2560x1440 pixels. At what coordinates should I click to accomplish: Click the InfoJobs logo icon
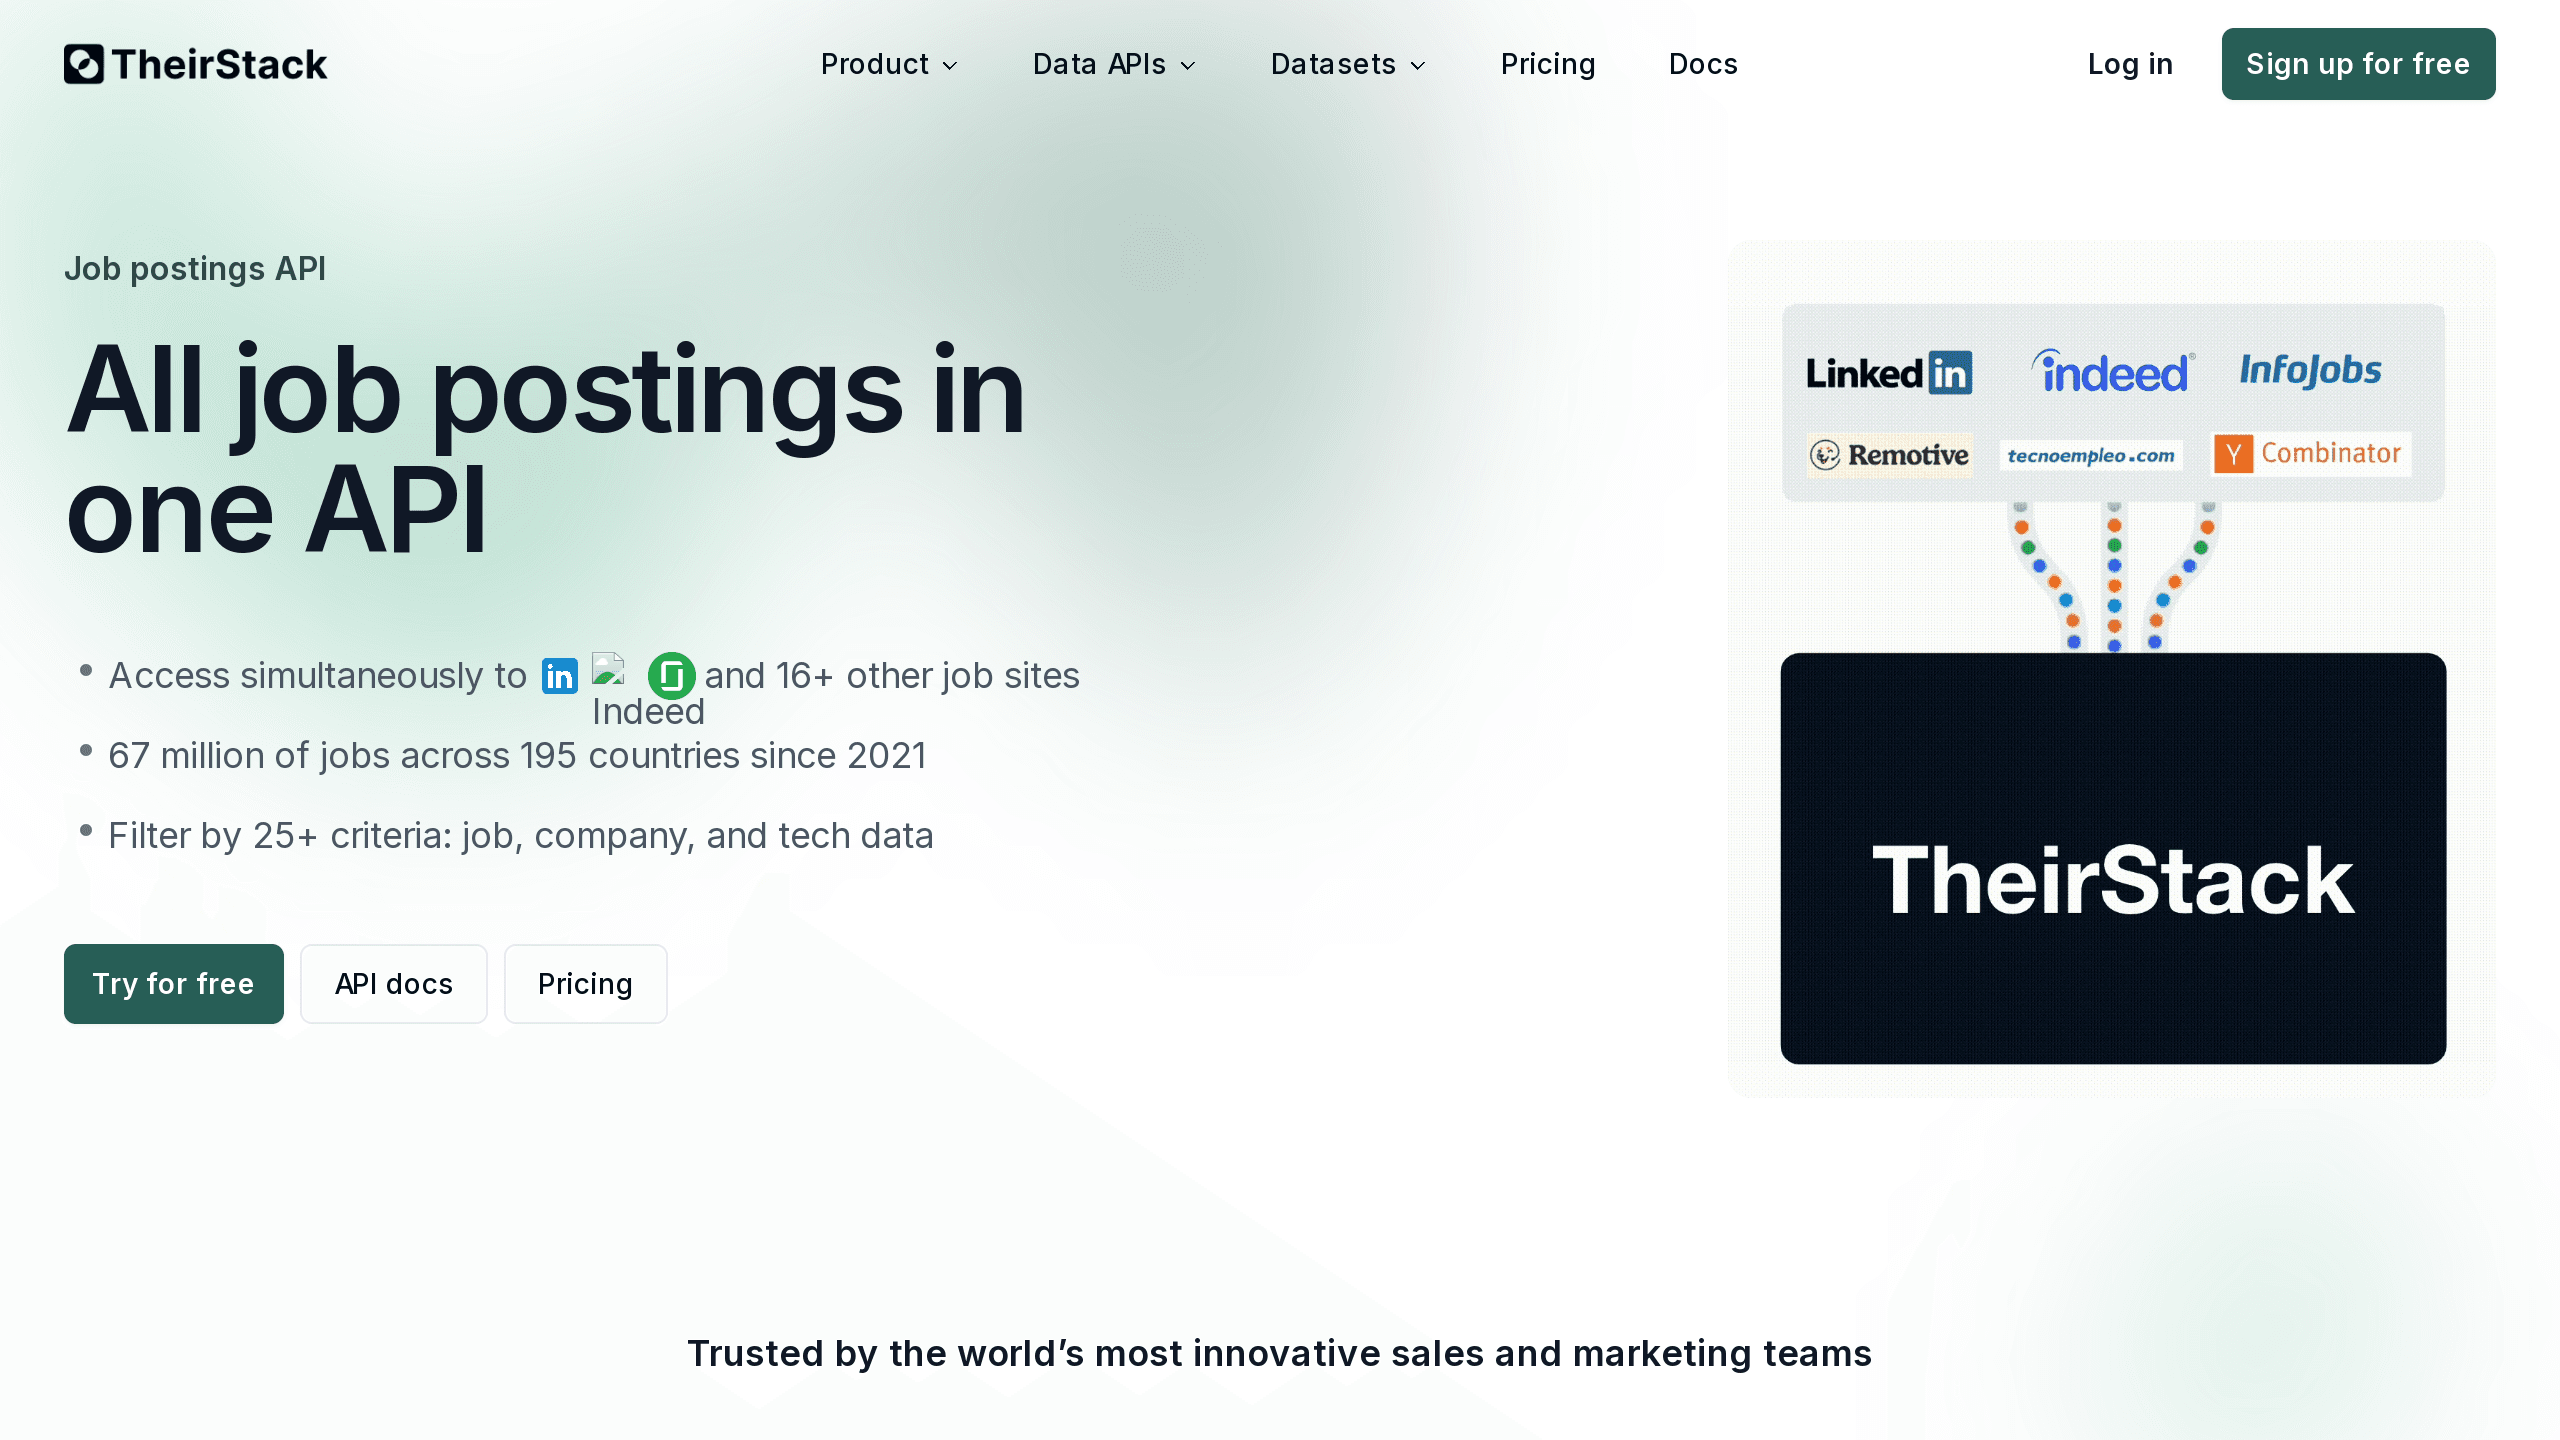(2309, 369)
